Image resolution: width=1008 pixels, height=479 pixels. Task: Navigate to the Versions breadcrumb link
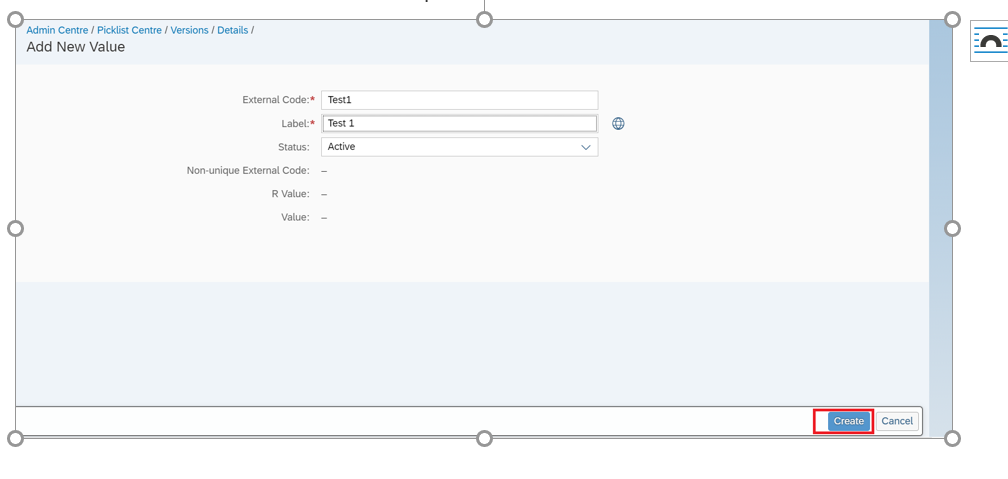(x=190, y=30)
